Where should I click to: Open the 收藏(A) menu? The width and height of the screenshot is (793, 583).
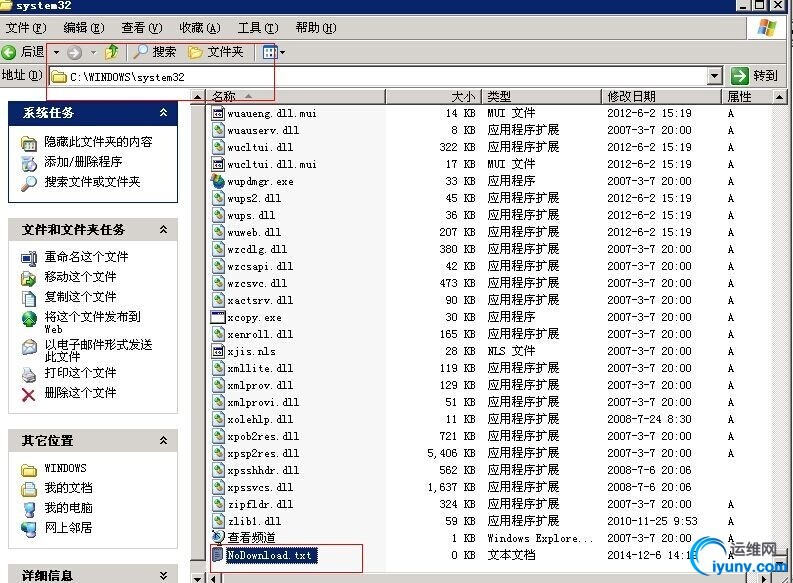(x=200, y=28)
